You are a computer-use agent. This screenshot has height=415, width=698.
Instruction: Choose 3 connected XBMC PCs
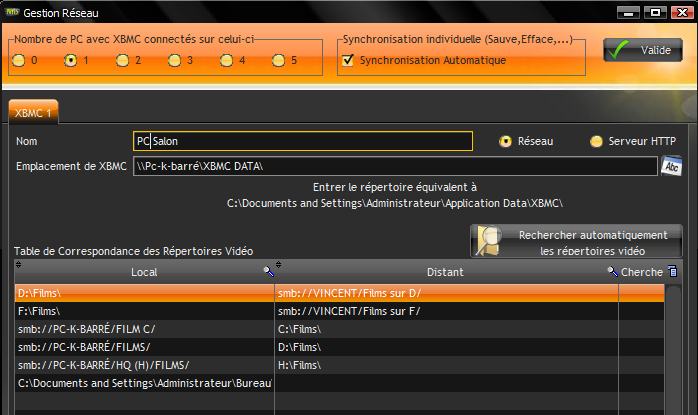tap(174, 61)
